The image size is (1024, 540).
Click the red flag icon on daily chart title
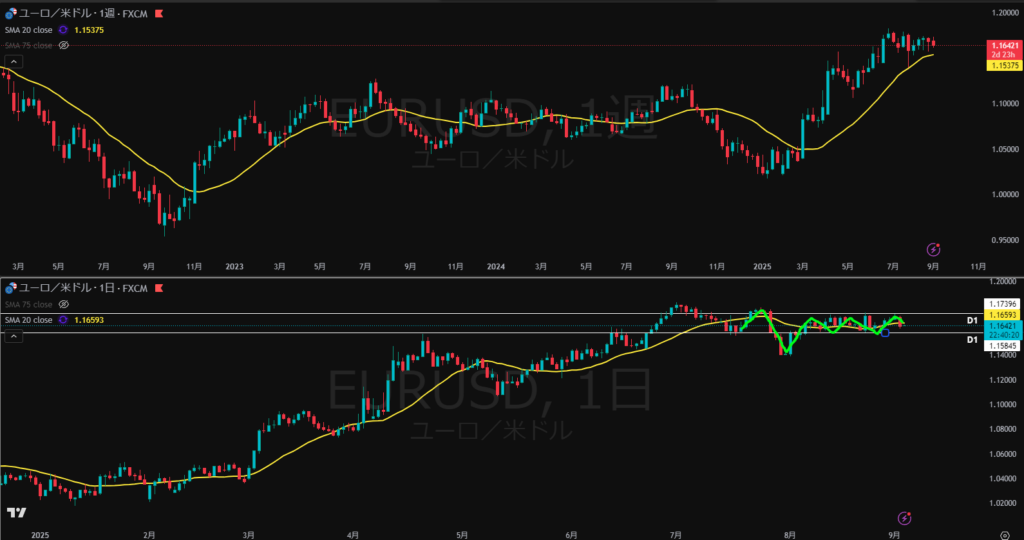pyautogui.click(x=159, y=288)
